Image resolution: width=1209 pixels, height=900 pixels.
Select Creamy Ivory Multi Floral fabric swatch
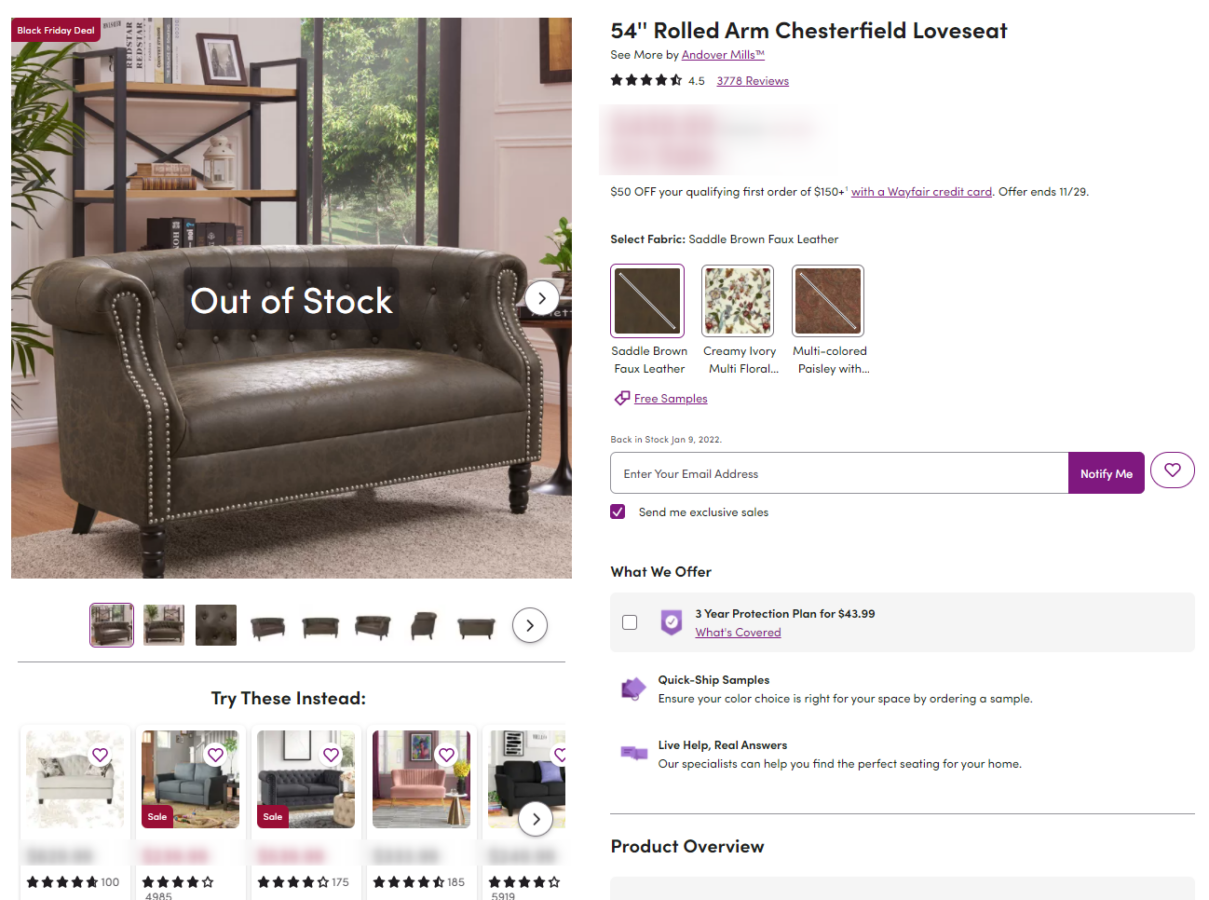(738, 301)
